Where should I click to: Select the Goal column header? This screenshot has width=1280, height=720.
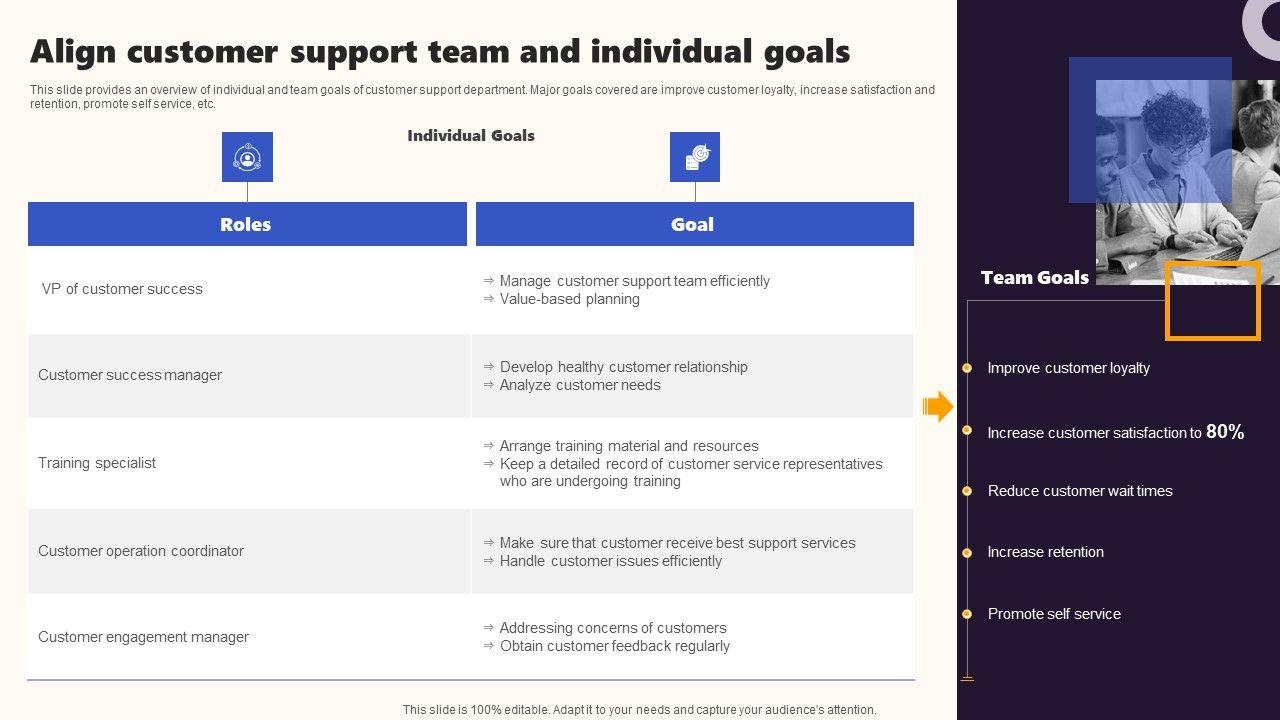coord(694,224)
